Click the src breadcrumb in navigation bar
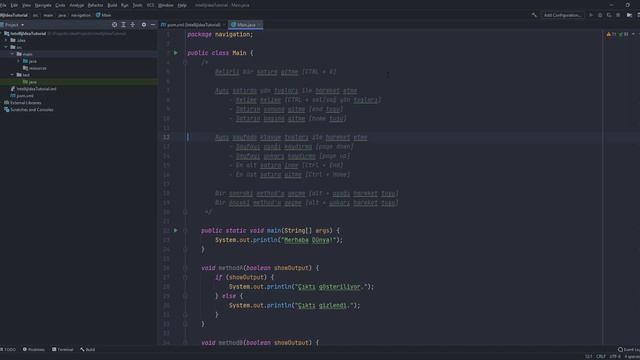 click(x=36, y=15)
